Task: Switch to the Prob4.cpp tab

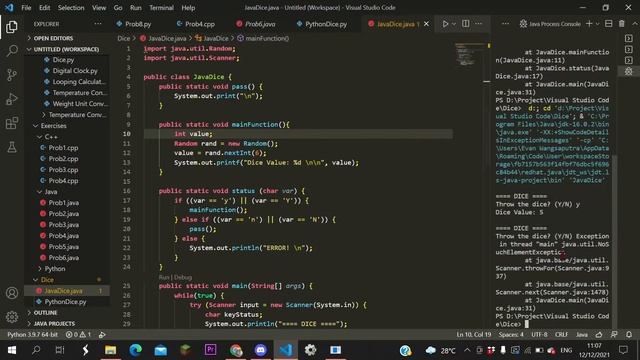Action: [x=200, y=24]
